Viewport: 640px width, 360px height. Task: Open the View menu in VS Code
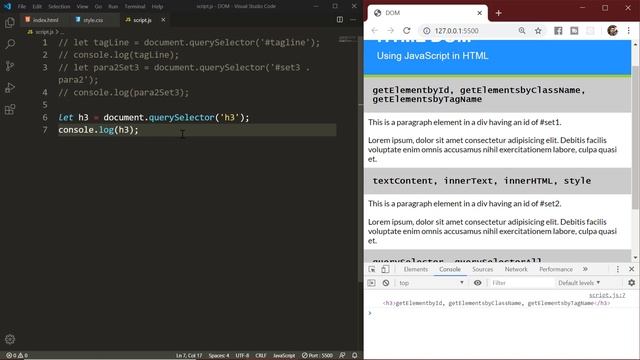click(x=82, y=7)
